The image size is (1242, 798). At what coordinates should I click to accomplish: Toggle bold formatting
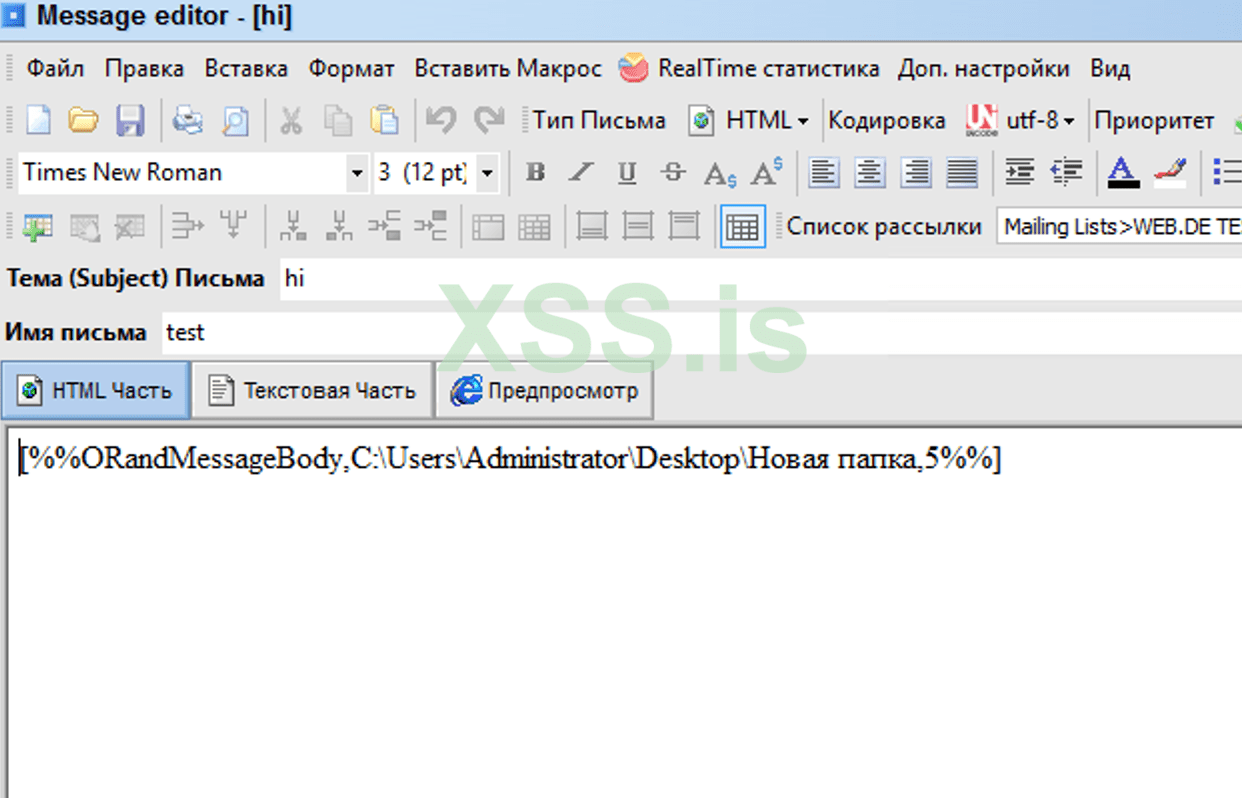pyautogui.click(x=535, y=172)
